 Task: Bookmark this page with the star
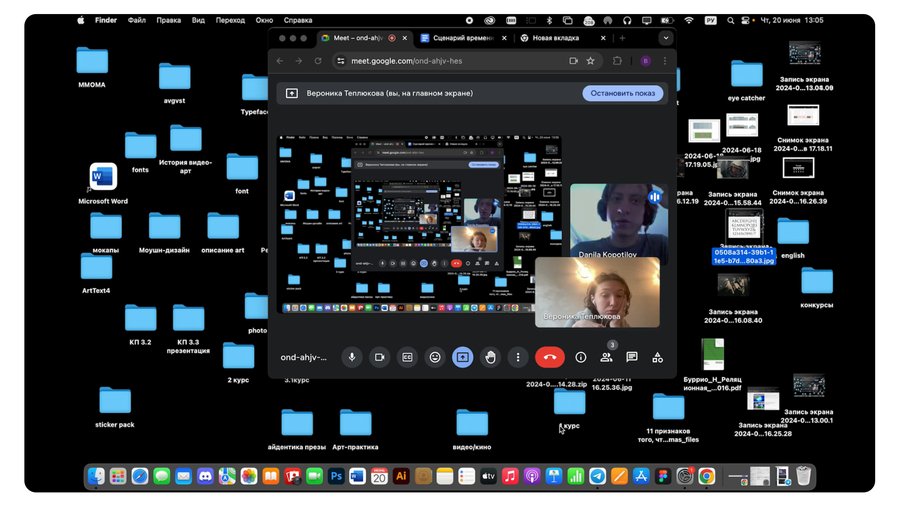coord(590,61)
